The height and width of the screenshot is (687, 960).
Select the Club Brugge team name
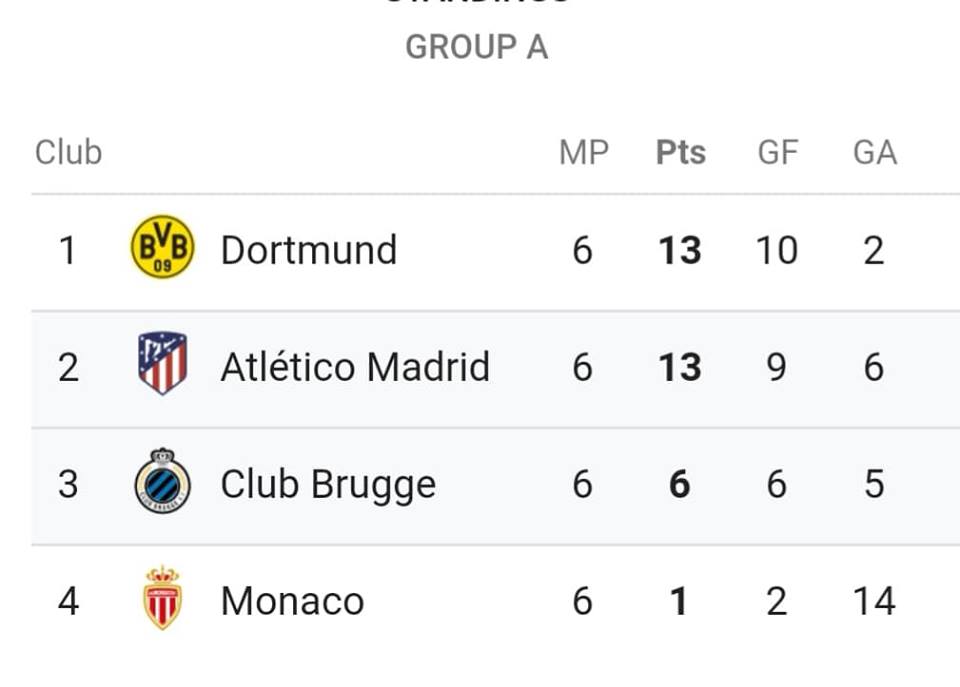(x=328, y=485)
